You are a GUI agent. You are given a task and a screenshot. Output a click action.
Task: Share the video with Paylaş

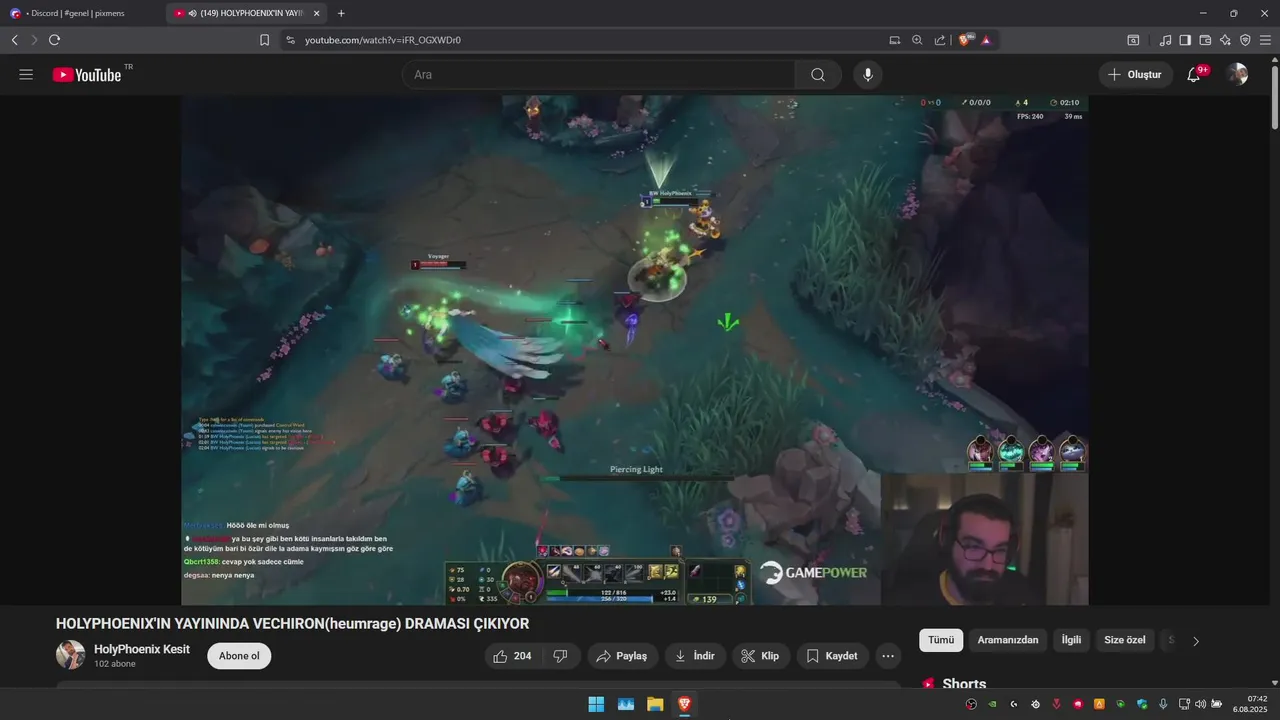(x=622, y=656)
